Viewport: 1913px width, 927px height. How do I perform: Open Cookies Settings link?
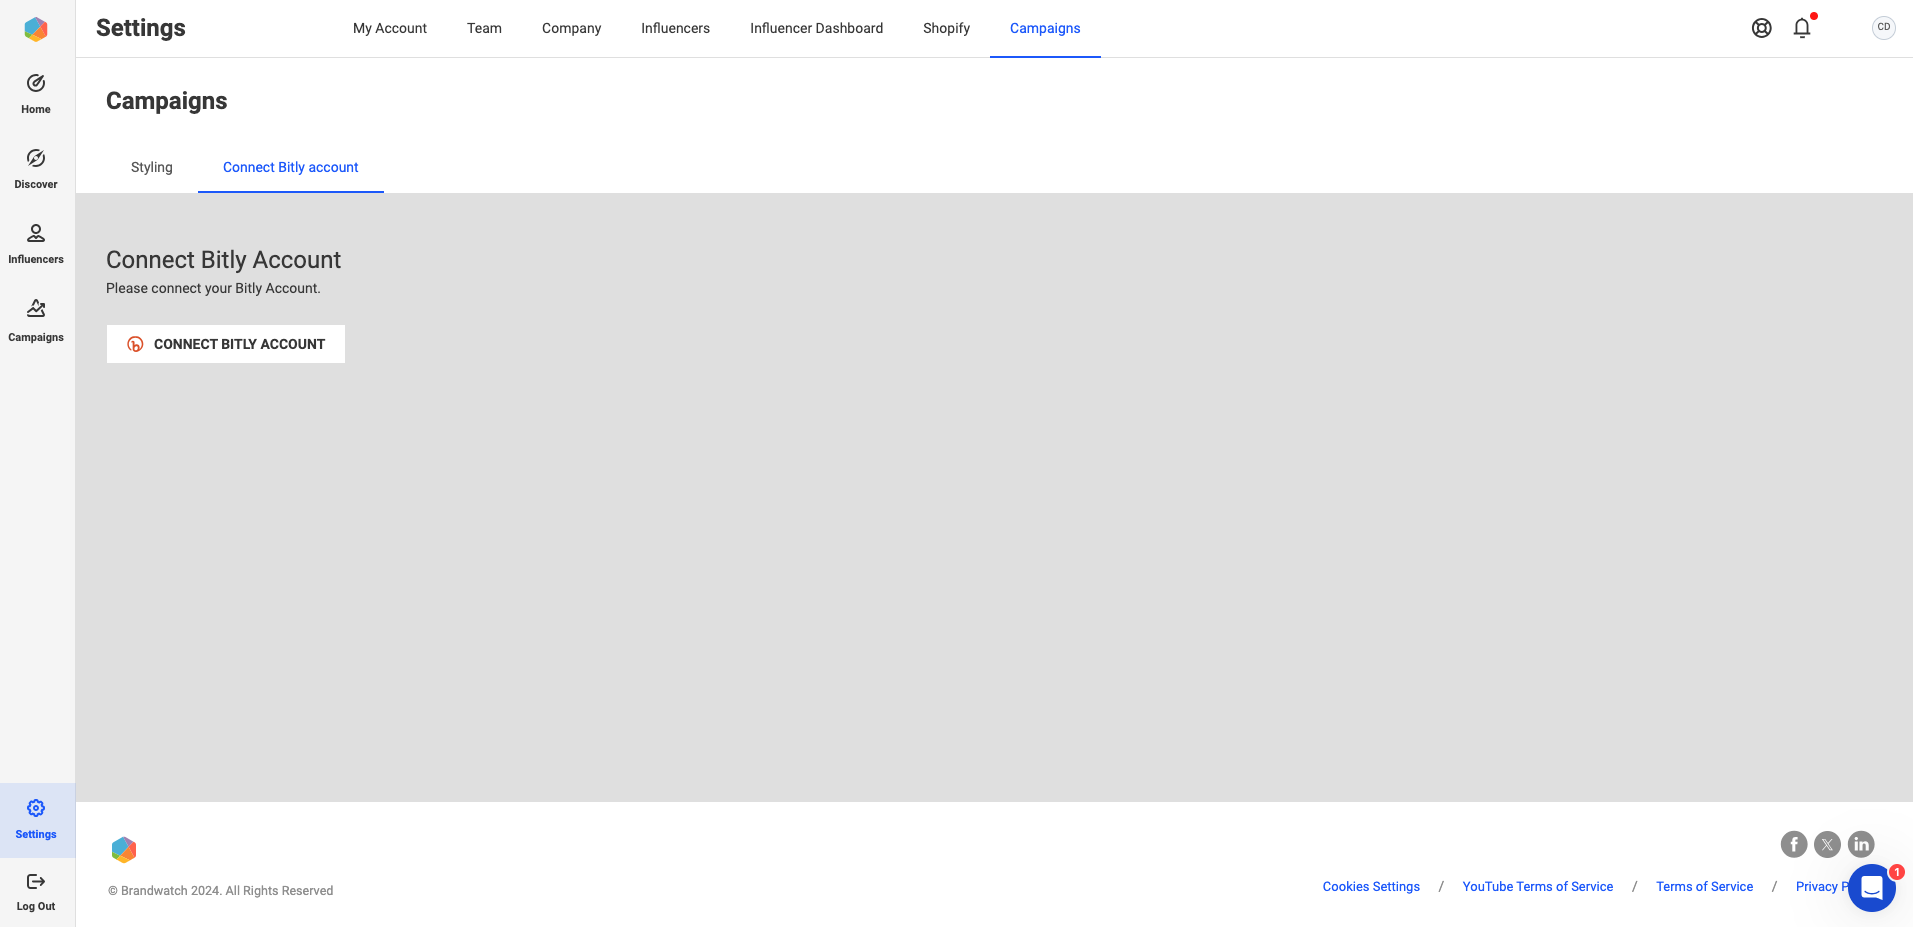pos(1371,887)
